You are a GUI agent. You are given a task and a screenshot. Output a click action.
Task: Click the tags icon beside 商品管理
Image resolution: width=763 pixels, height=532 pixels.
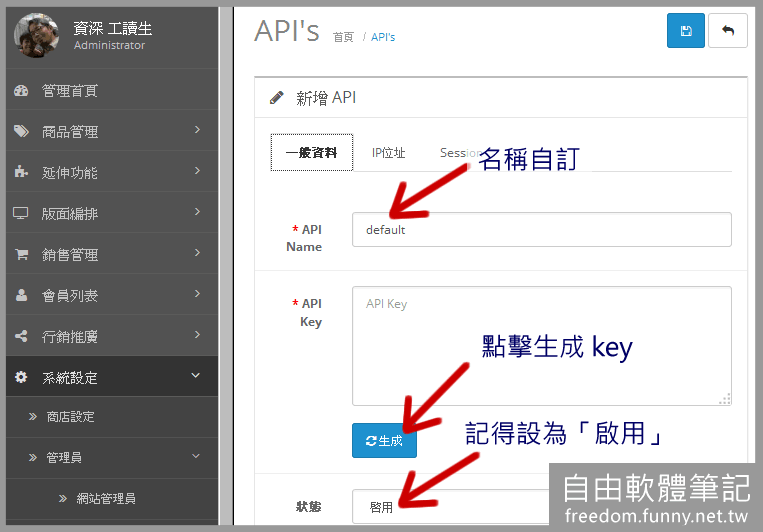[x=21, y=131]
